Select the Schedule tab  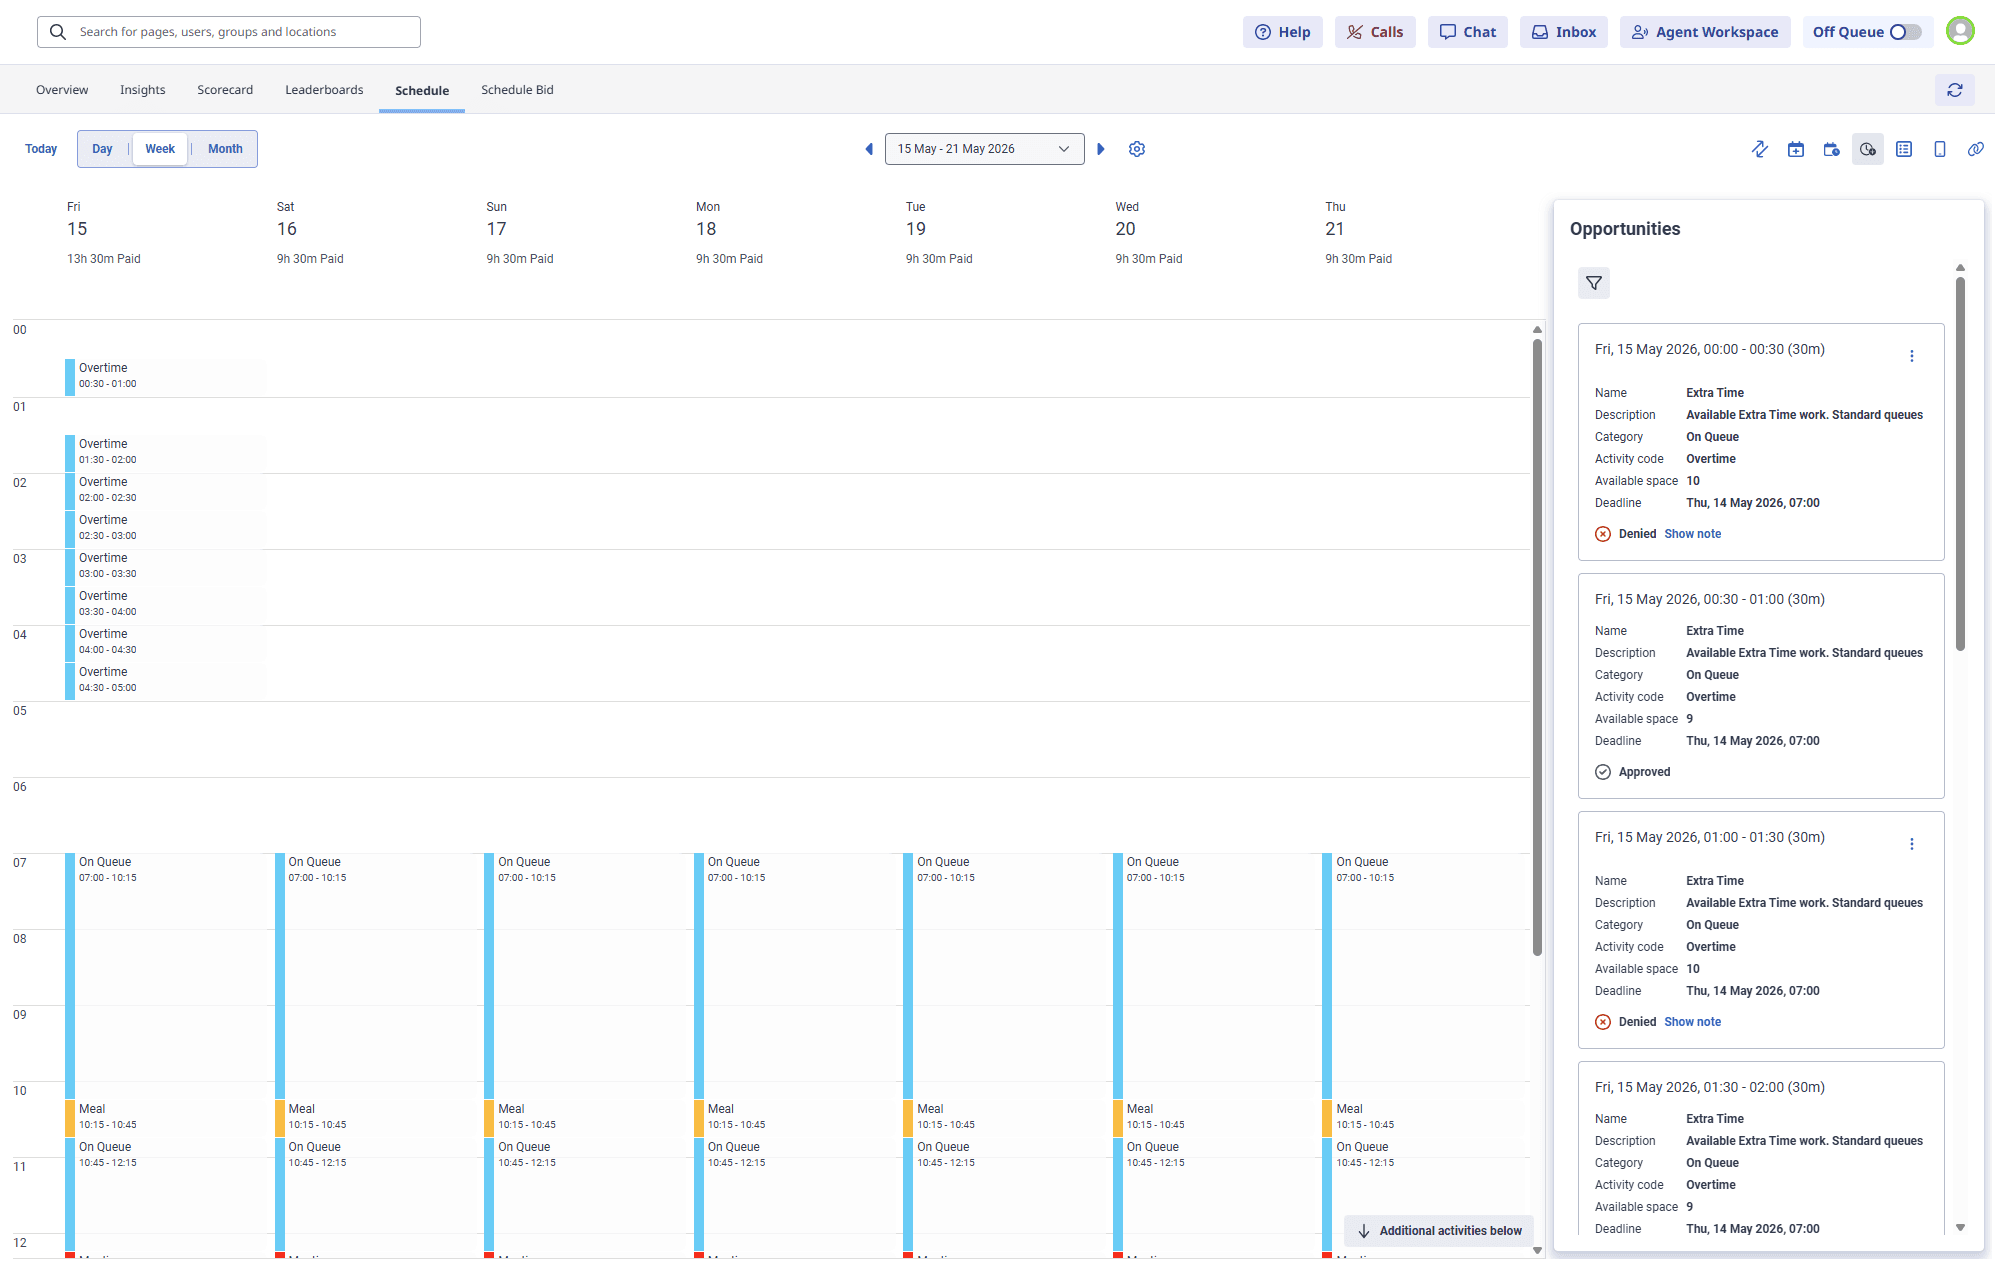[422, 90]
